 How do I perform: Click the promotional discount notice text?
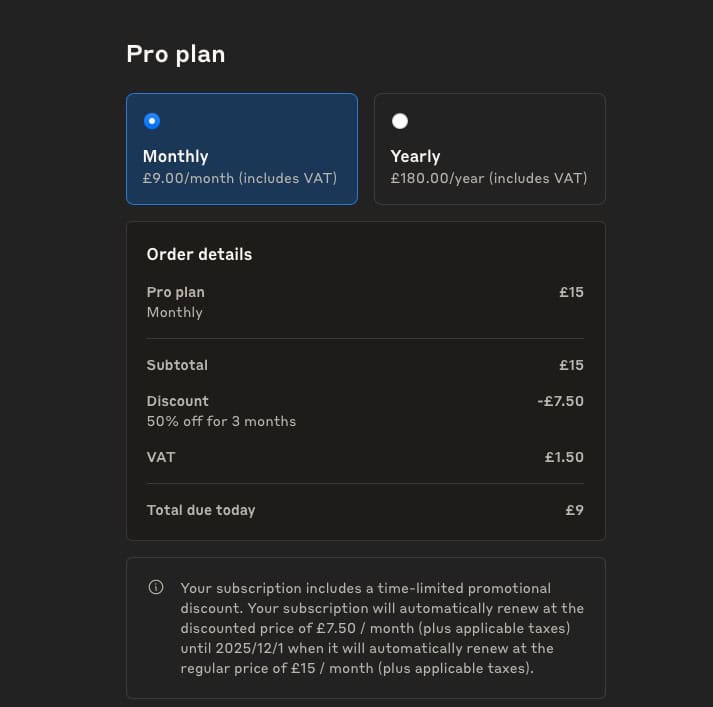381,628
